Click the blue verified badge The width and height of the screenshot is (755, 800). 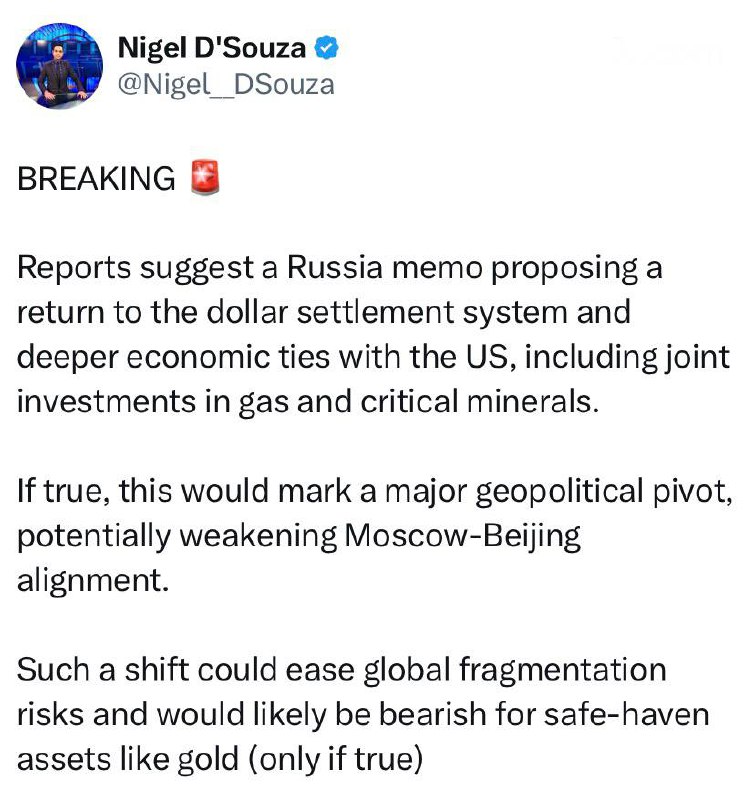click(x=326, y=46)
